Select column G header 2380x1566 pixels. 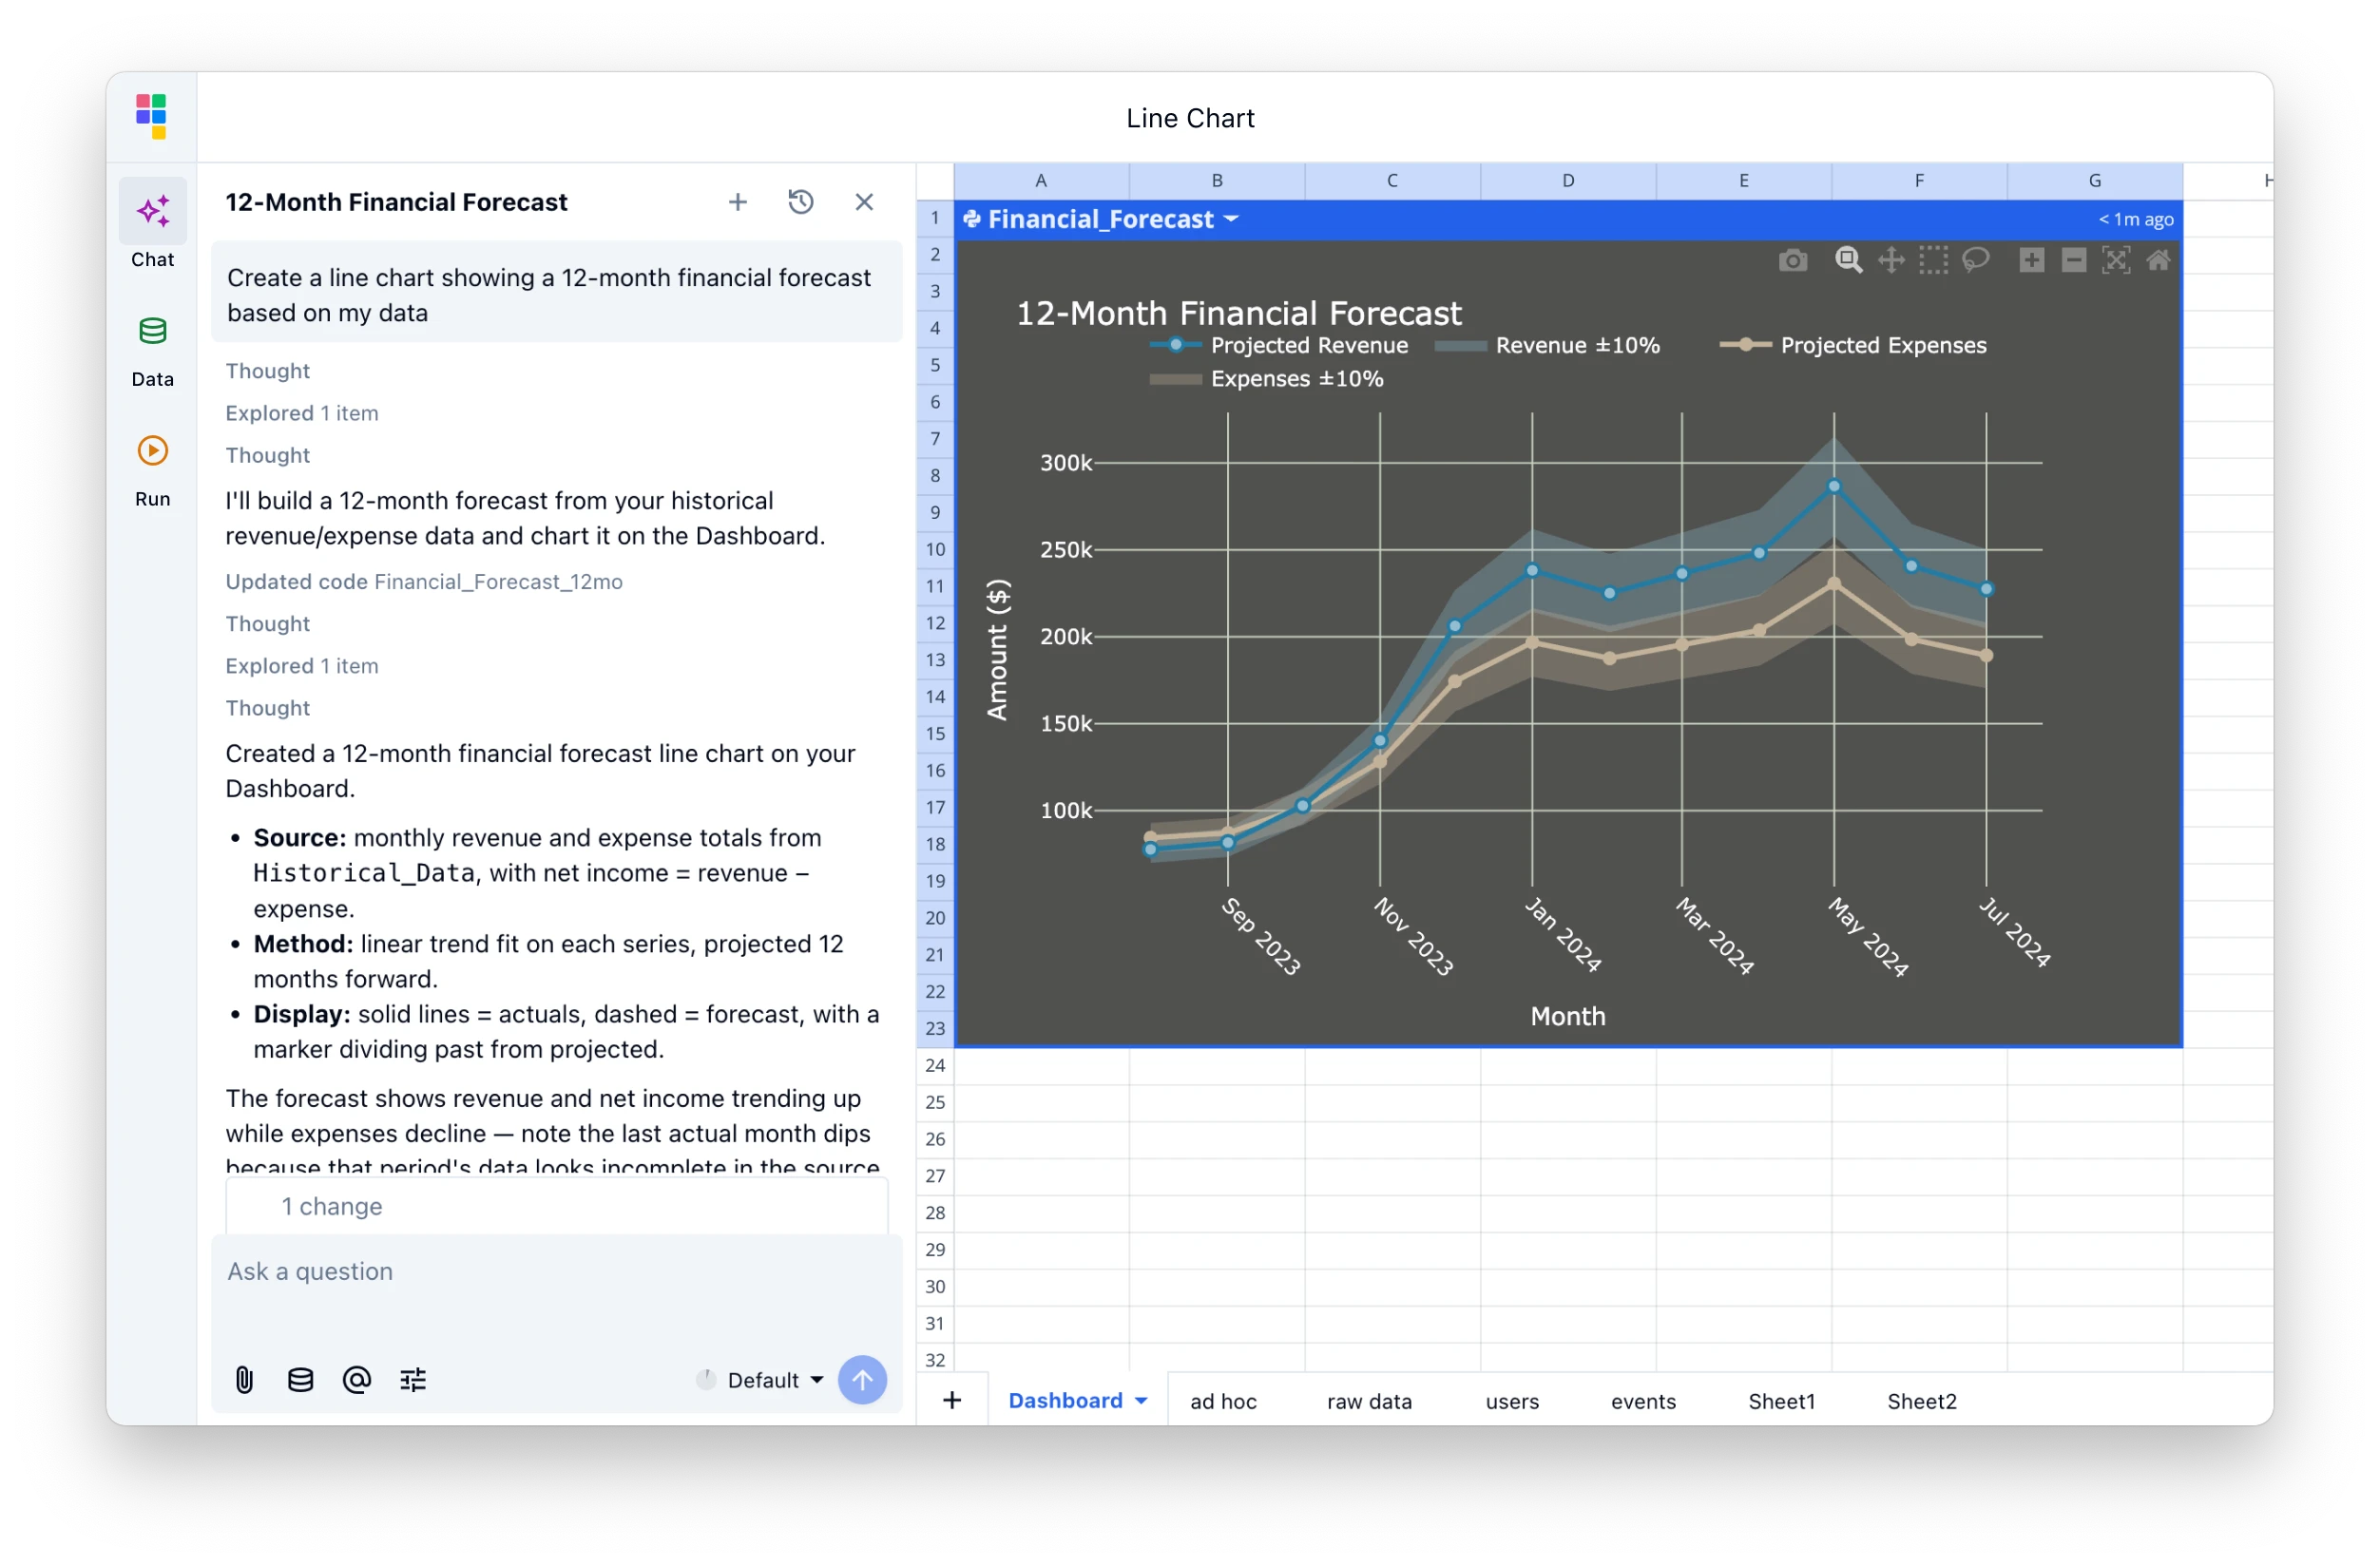coord(2094,181)
